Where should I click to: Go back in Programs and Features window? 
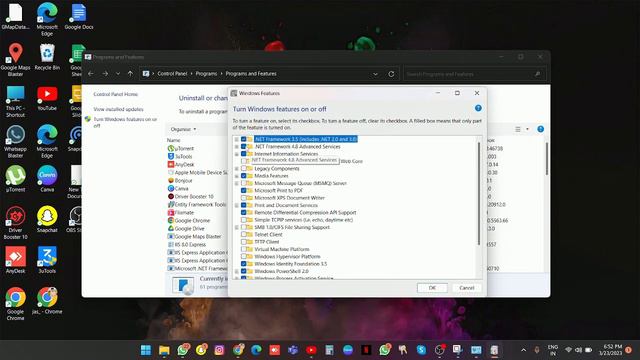[91, 73]
